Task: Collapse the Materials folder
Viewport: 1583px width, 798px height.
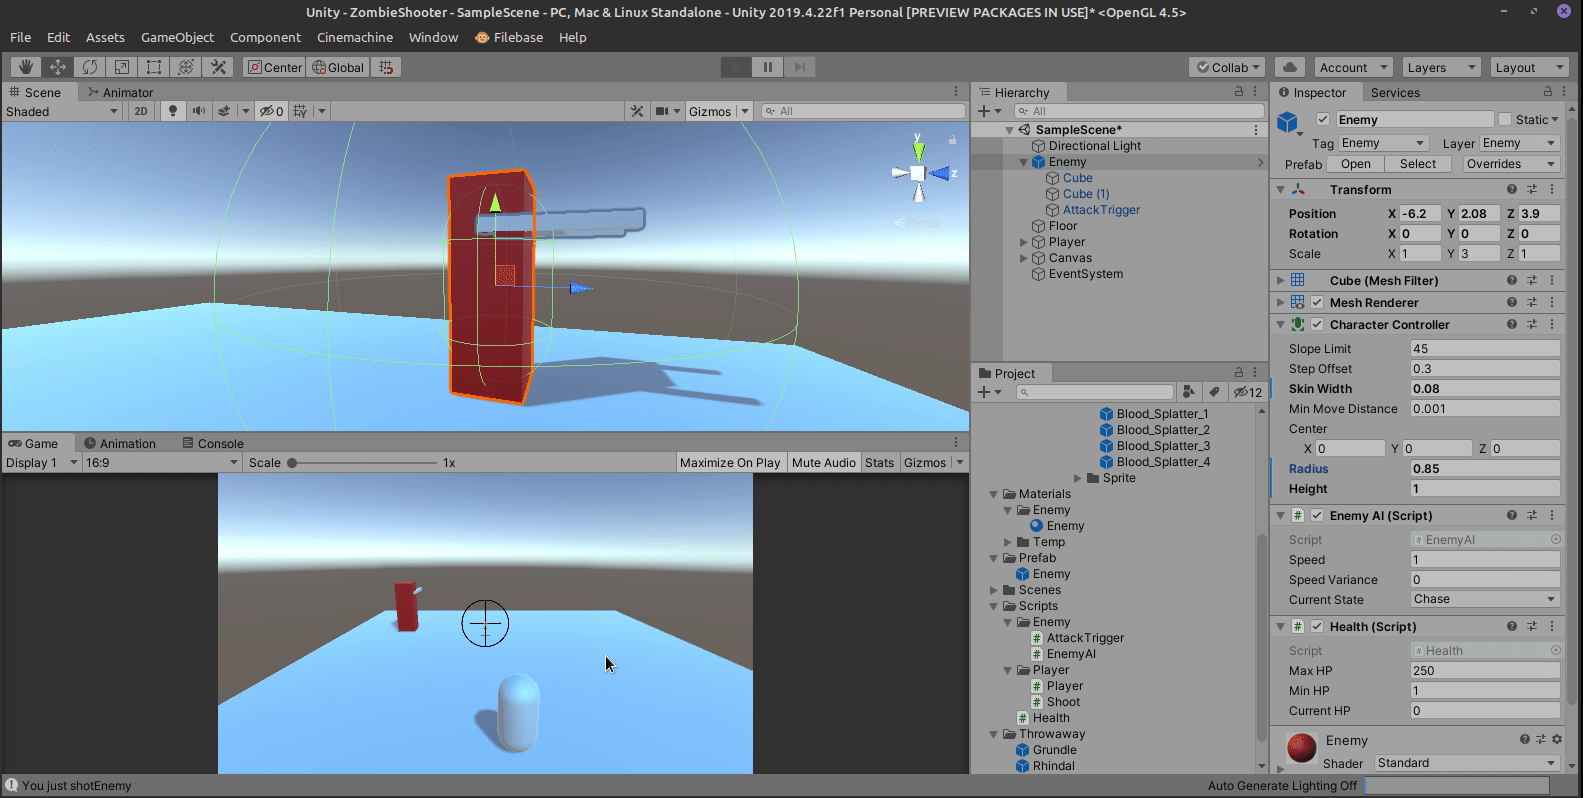Action: click(x=993, y=494)
